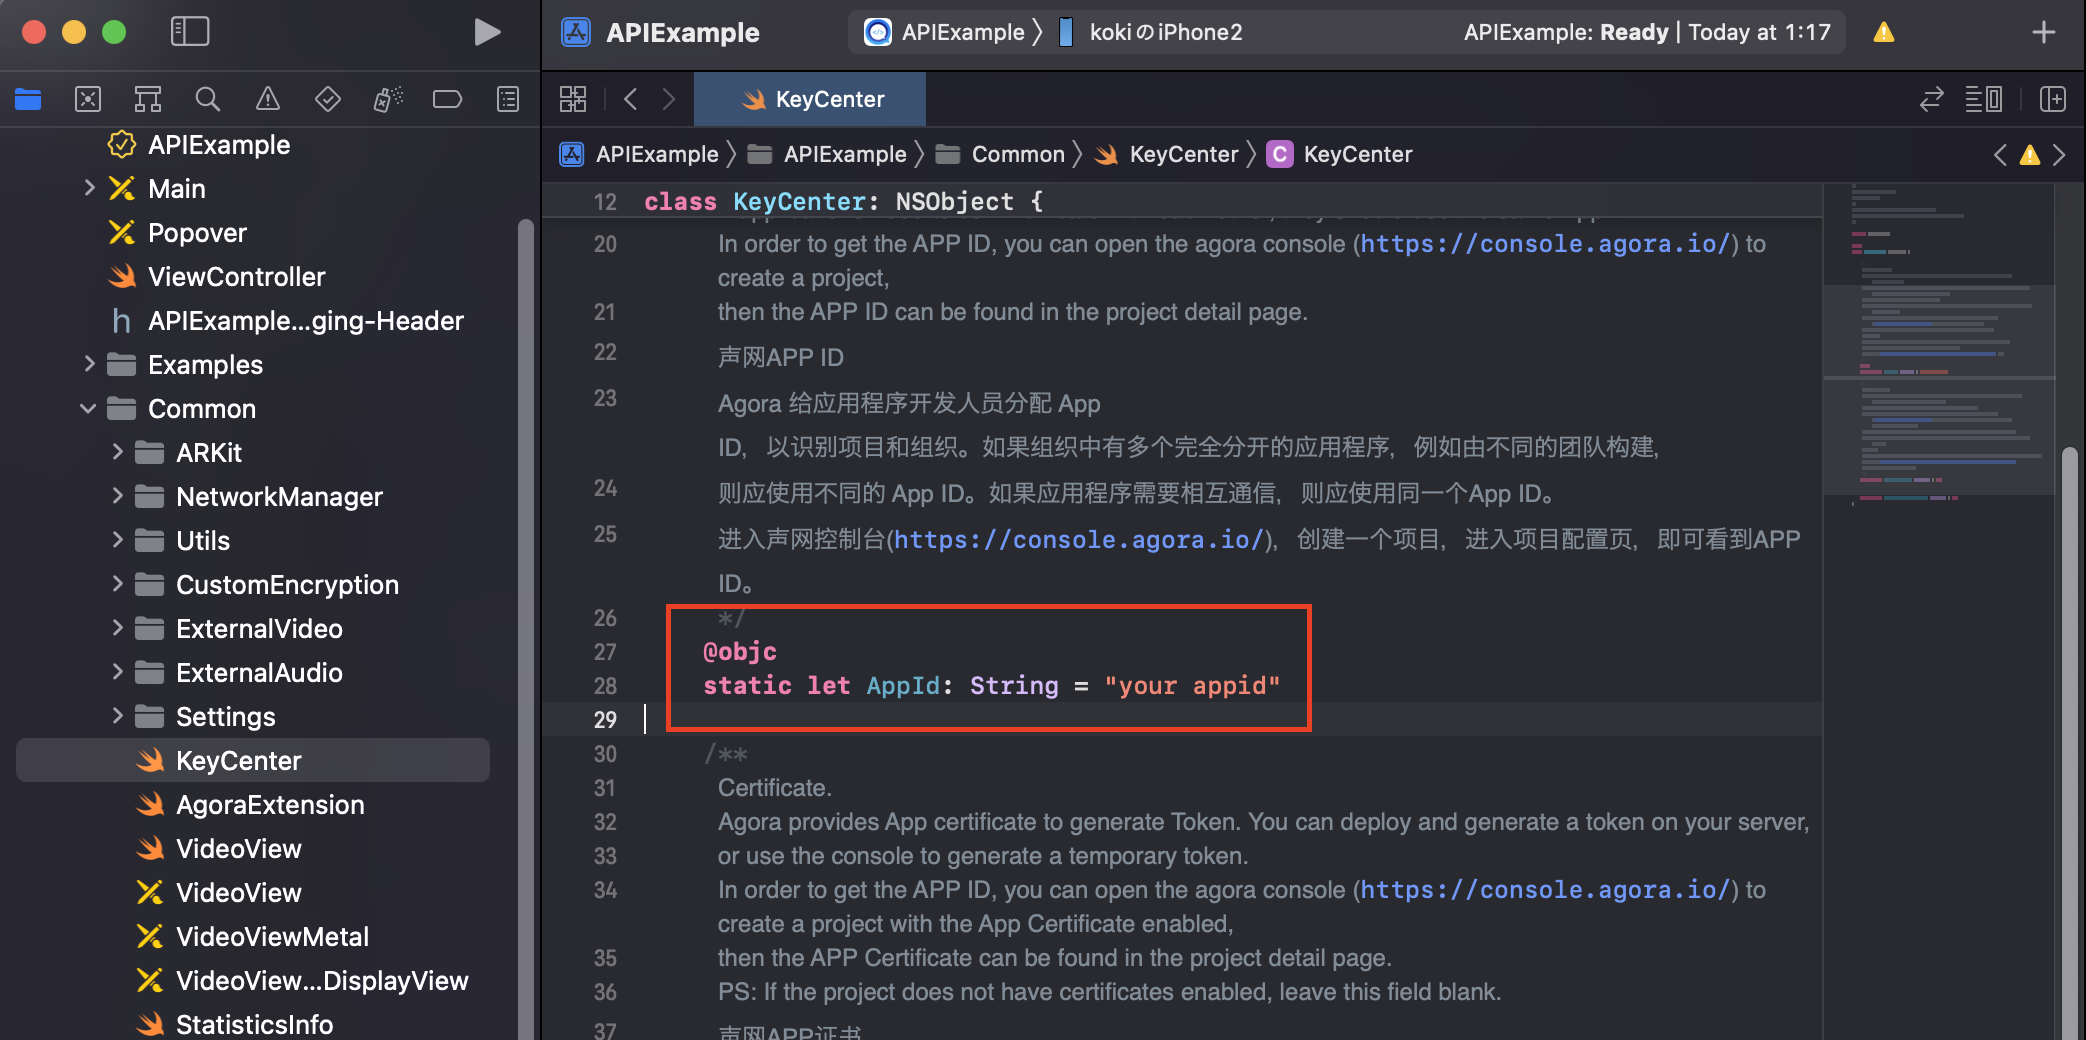Open the Symbol navigator hierarchy icon
The width and height of the screenshot is (2086, 1040).
coord(148,99)
